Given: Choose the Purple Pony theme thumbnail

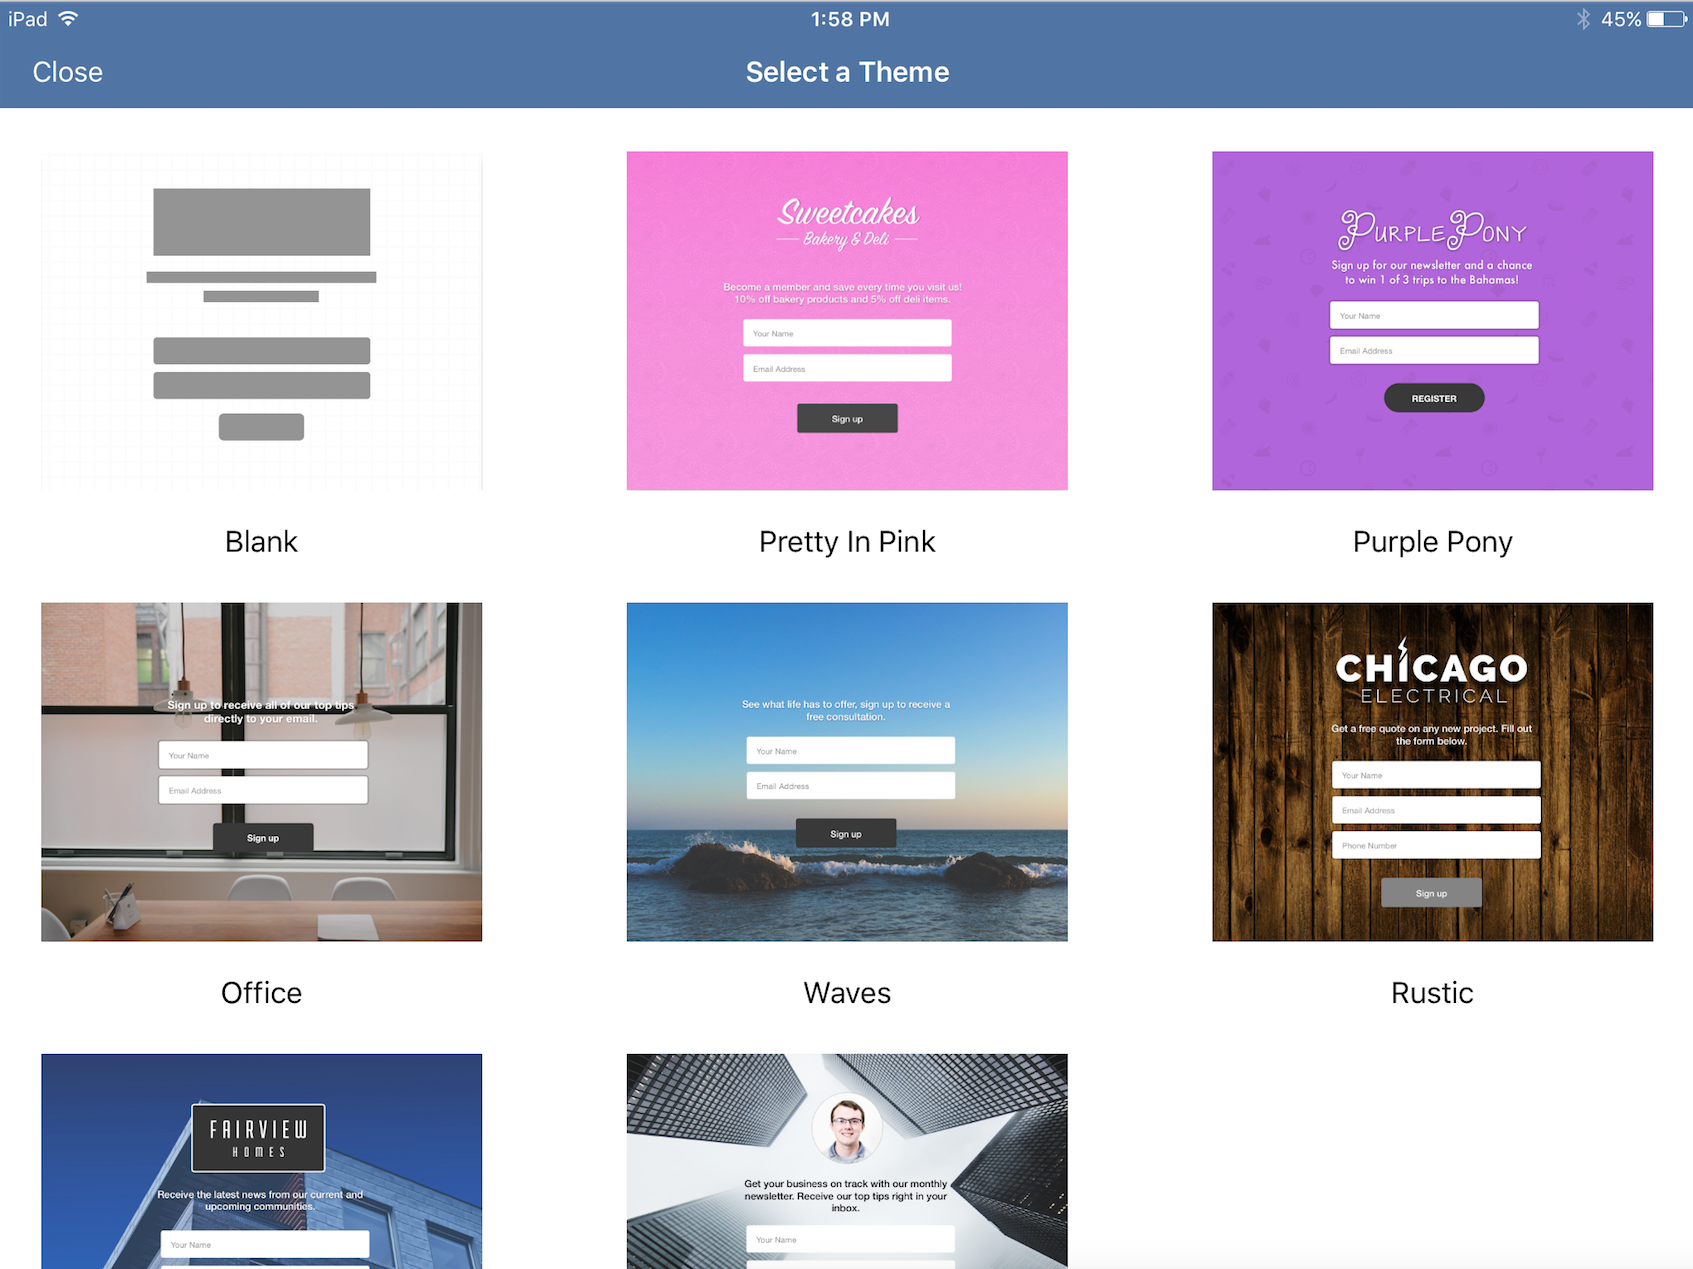Looking at the screenshot, I should pyautogui.click(x=1432, y=321).
